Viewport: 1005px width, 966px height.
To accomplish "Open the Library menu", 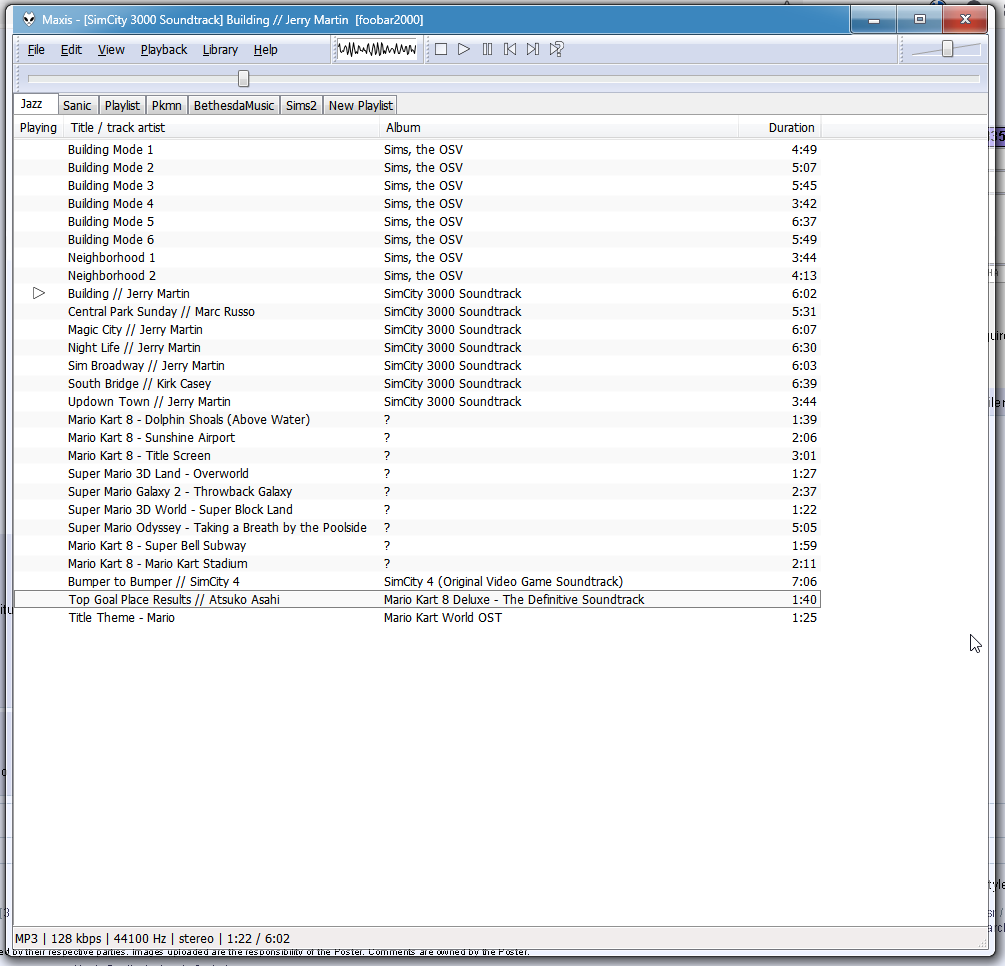I will coord(220,49).
